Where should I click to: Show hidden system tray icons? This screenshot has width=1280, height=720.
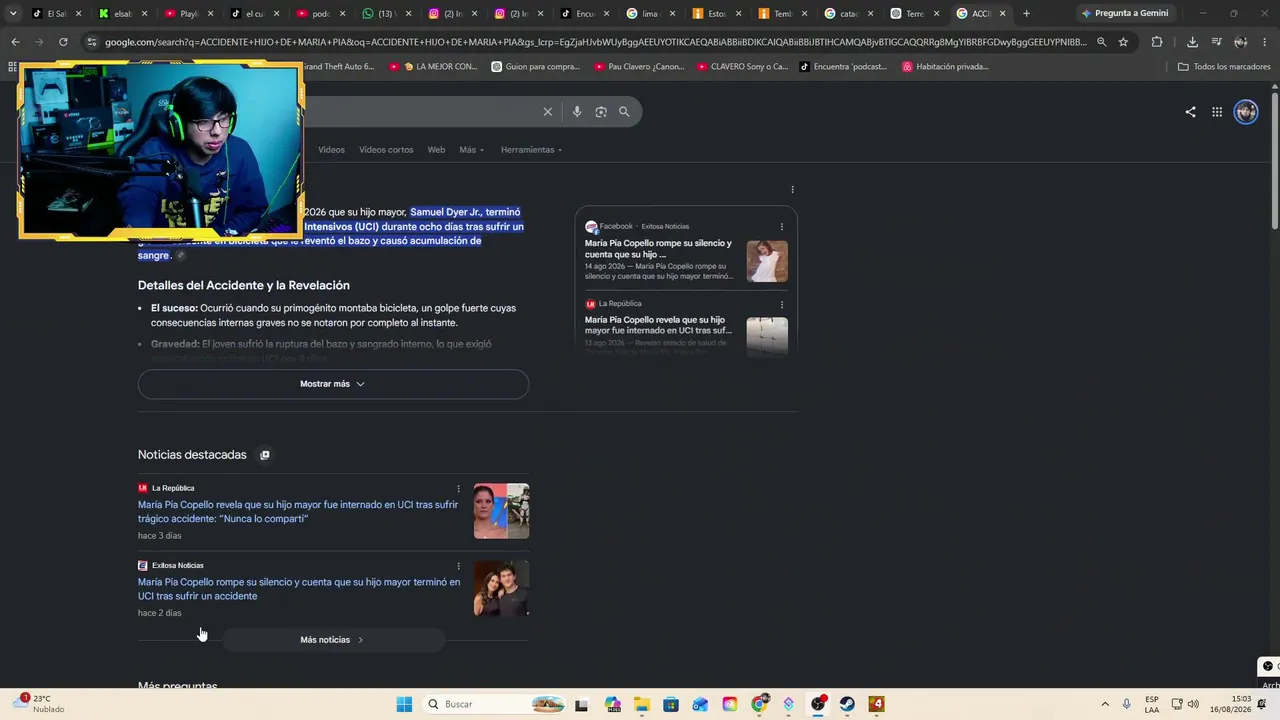coord(1105,704)
